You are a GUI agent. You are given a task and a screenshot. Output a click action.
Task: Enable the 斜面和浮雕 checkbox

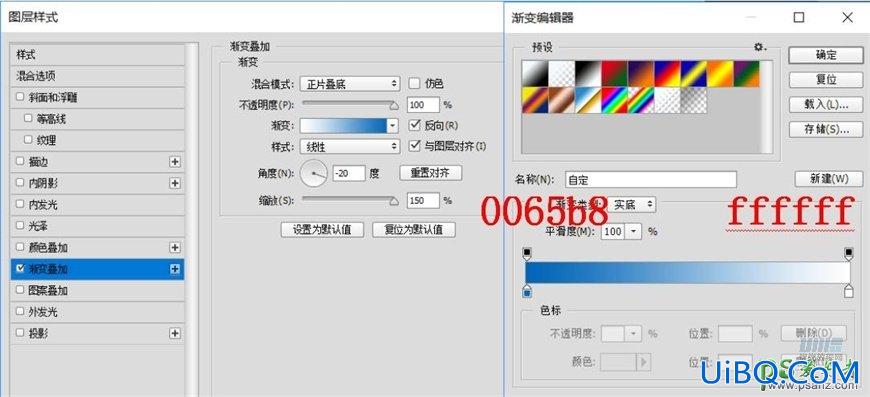[20, 96]
